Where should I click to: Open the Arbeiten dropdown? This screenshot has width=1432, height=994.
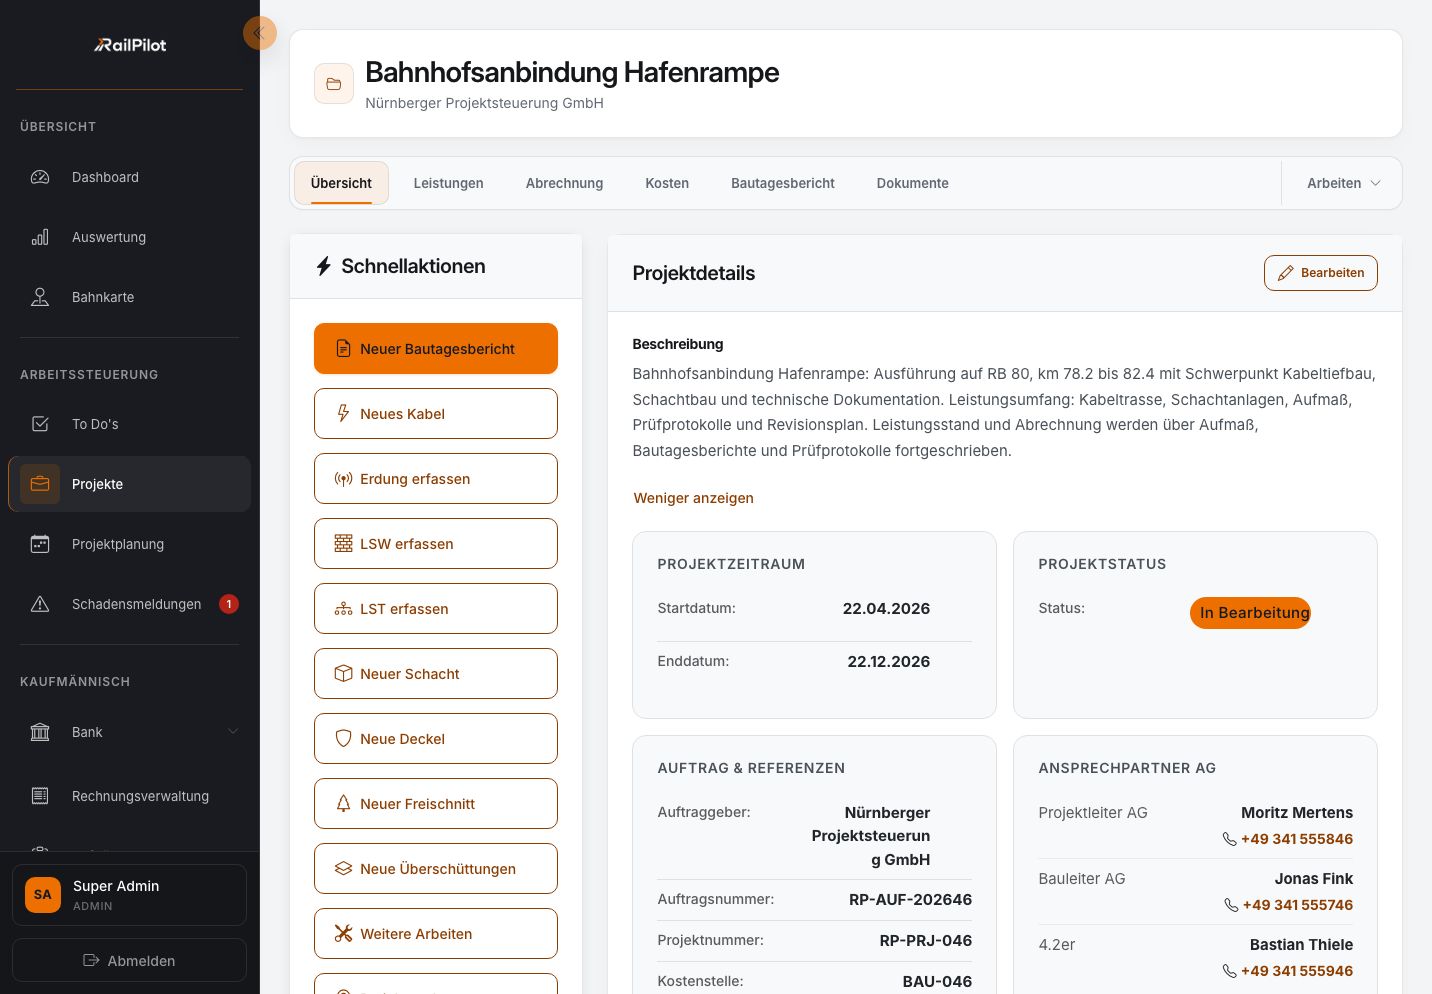click(1343, 183)
